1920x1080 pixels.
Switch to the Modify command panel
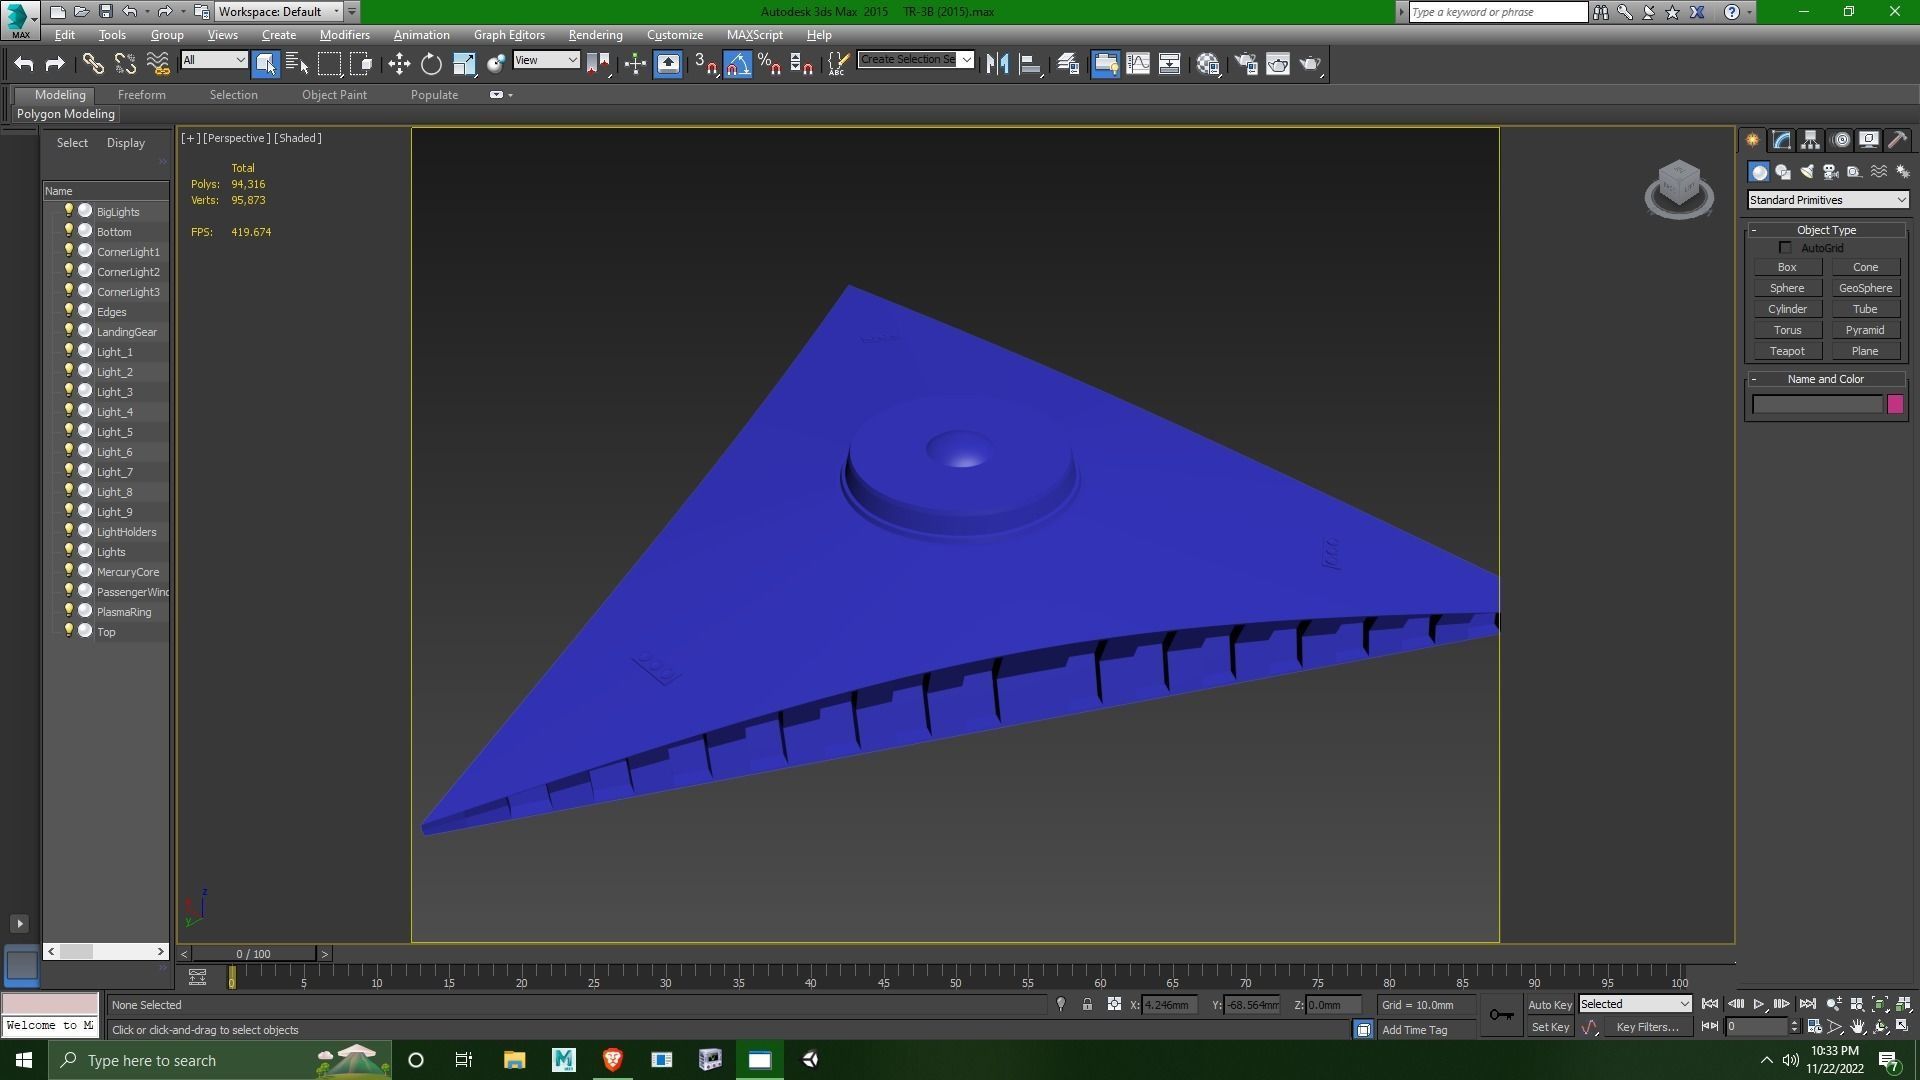tap(1781, 140)
